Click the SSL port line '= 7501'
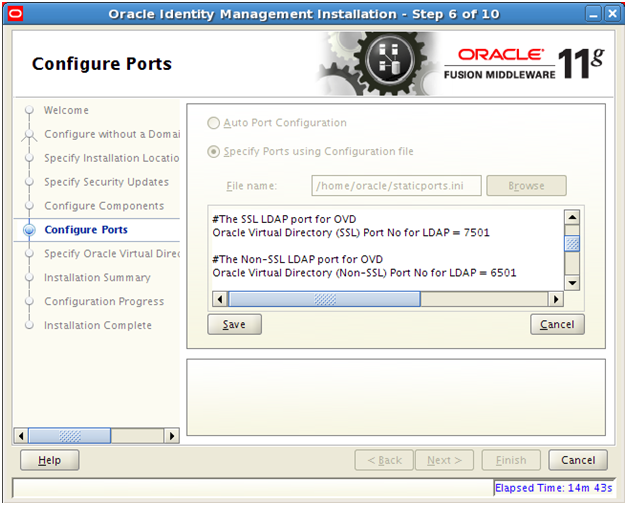Viewport: 627px width, 505px height. click(351, 233)
